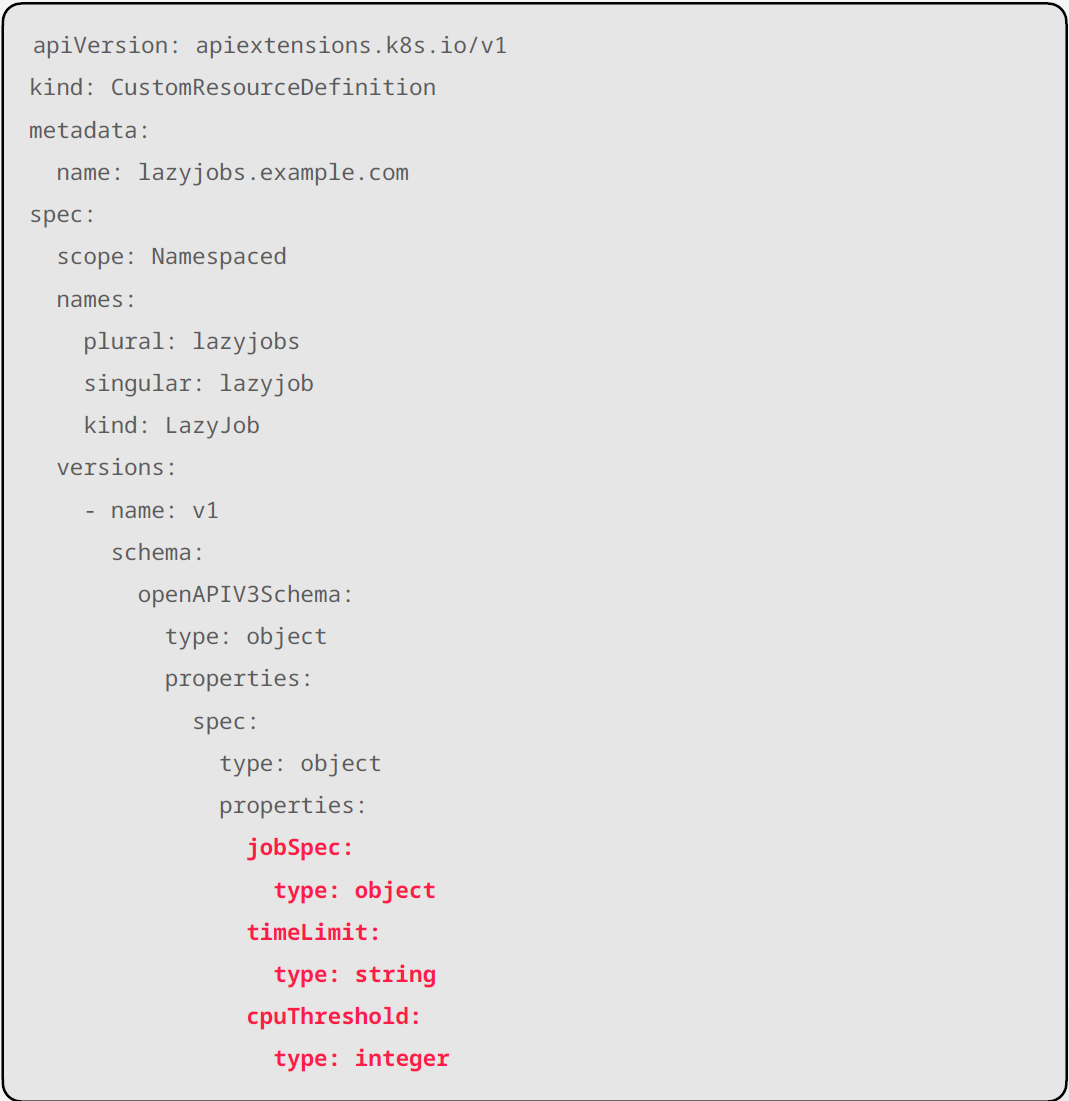Select the '- name: v1' list entry
The image size is (1069, 1101).
(151, 510)
